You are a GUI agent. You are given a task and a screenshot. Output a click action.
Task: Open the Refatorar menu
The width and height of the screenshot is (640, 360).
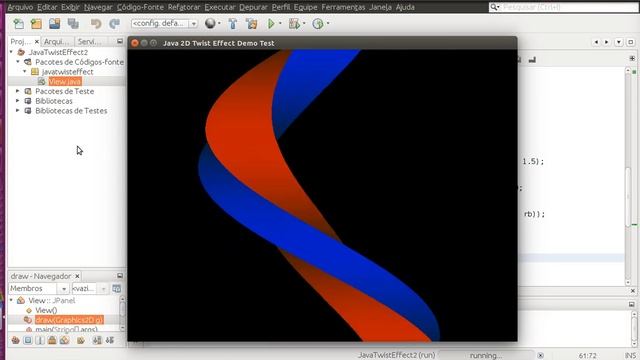click(x=184, y=7)
